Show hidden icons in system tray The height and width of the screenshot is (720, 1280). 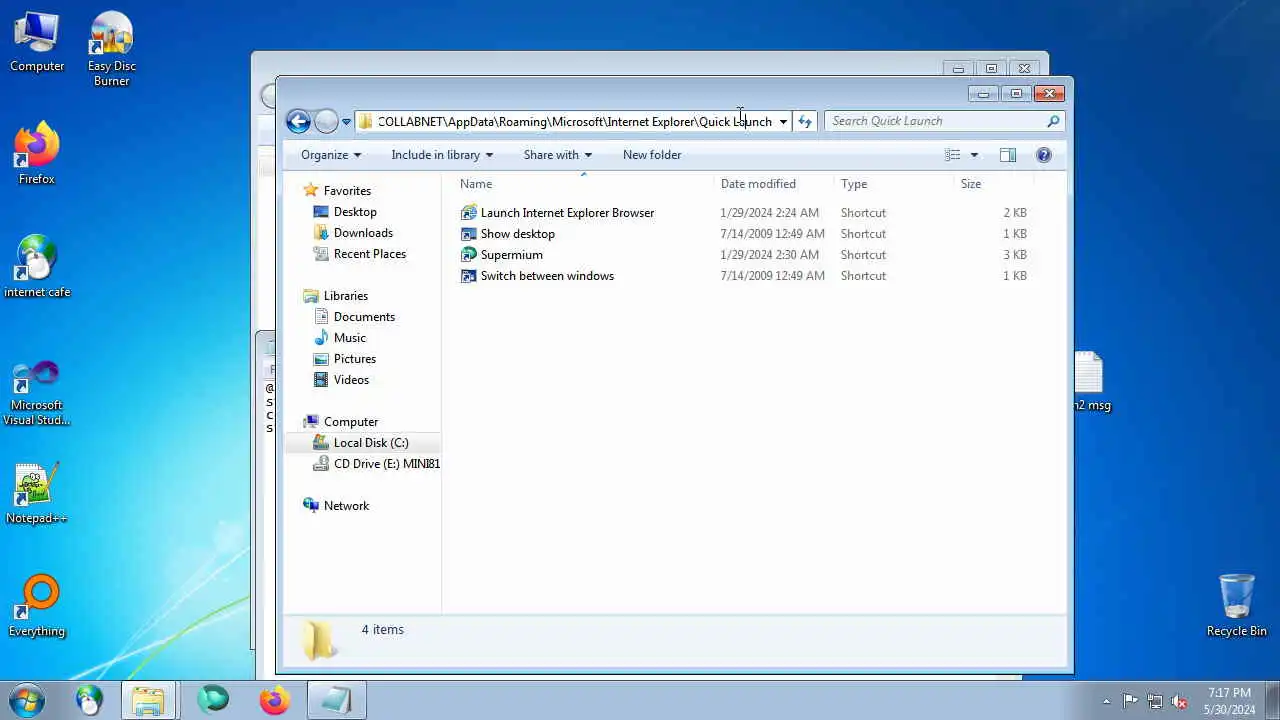pos(1106,702)
